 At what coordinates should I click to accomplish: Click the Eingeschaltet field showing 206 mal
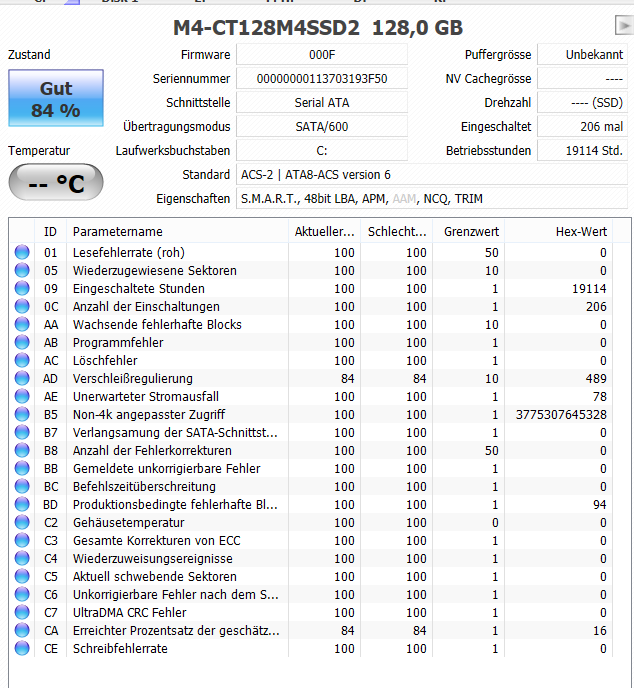tap(583, 127)
